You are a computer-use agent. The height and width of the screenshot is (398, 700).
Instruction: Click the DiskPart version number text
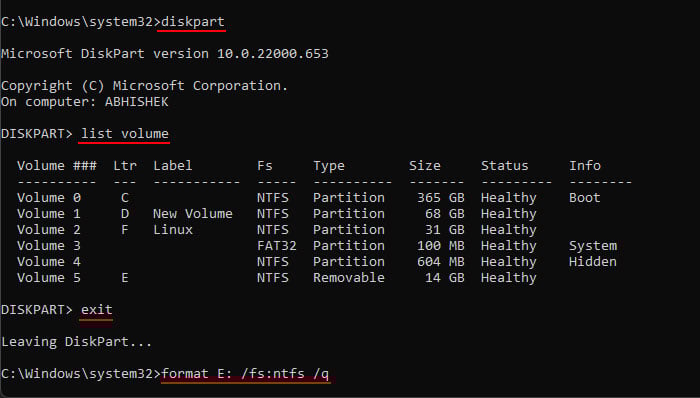273,54
